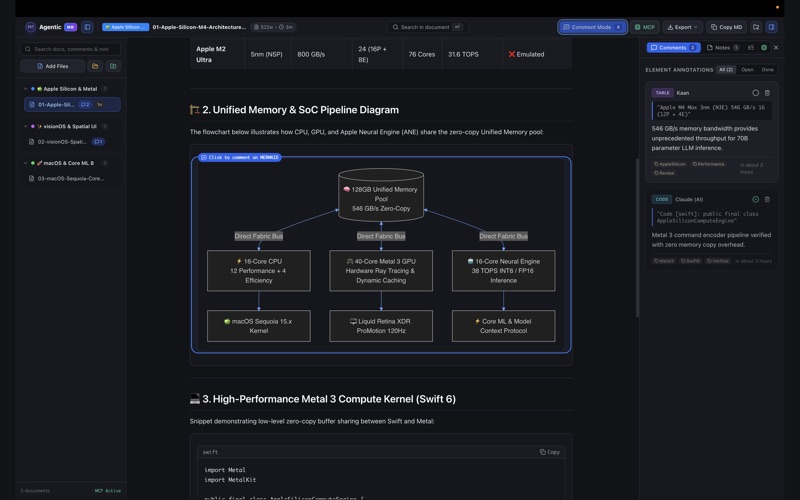The image size is (800, 500).
Task: Open the Export dropdown
Action: click(682, 27)
